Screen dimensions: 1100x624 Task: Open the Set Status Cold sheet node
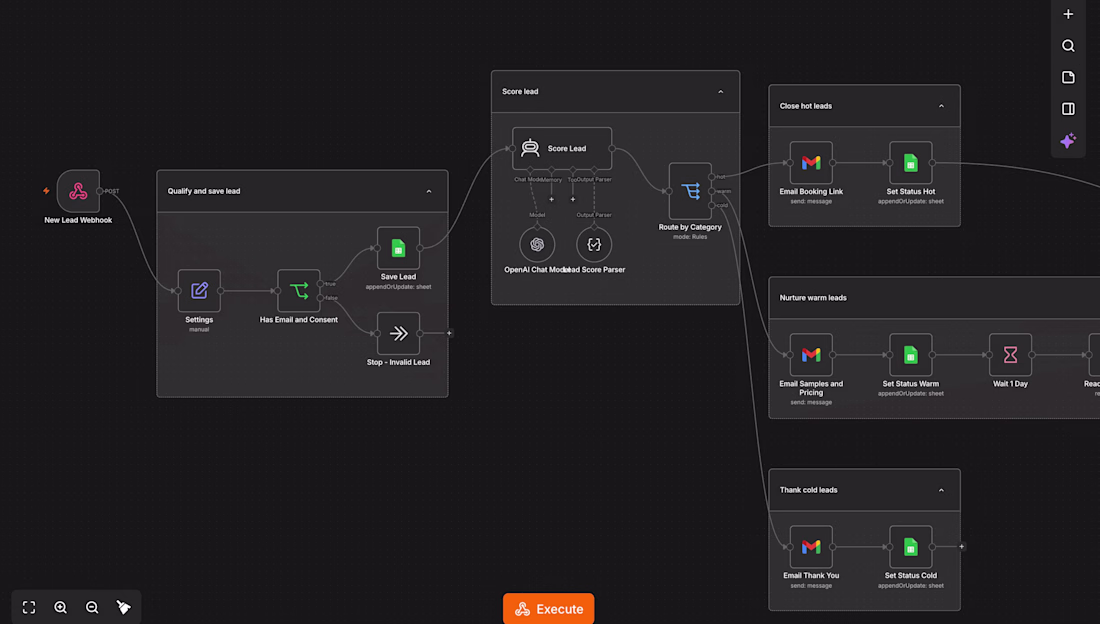pos(911,547)
